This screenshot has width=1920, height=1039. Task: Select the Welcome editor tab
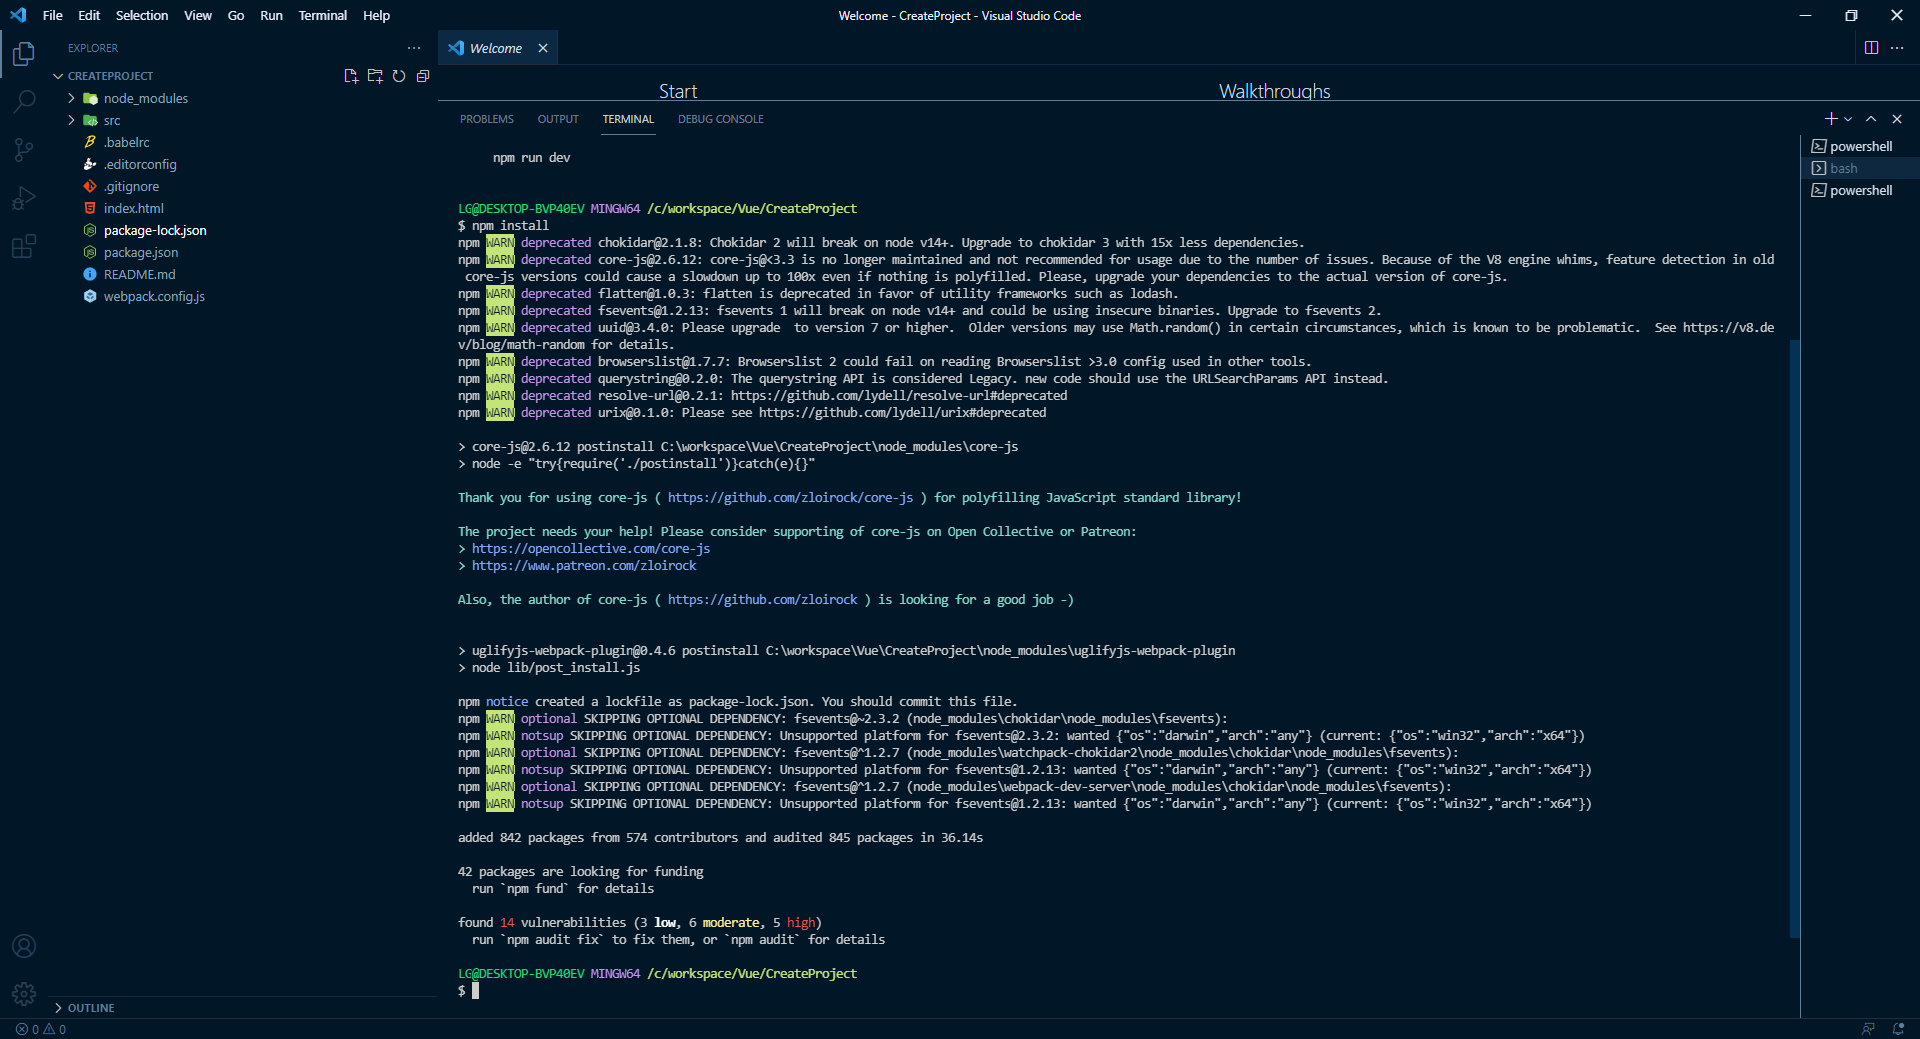pyautogui.click(x=496, y=48)
